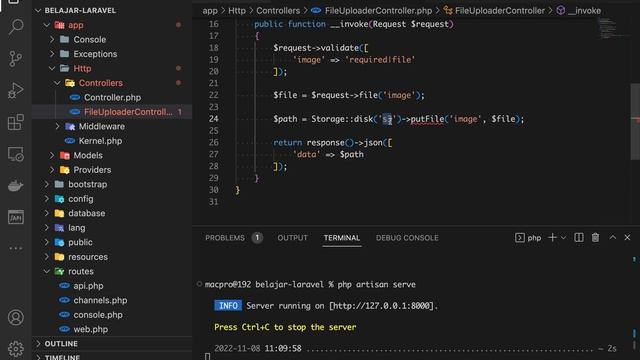640x360 pixels.
Task: Click the 'php artisan serve' command text
Action: pyautogui.click(x=376, y=284)
